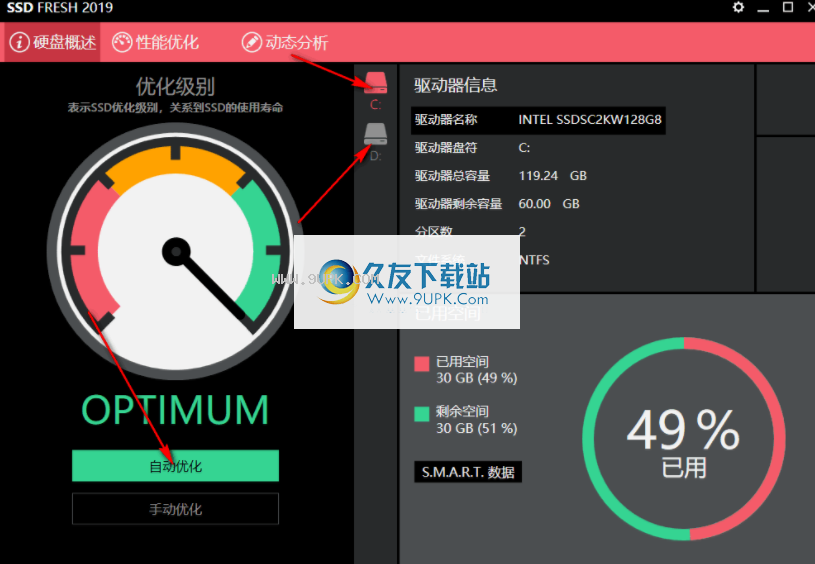Switch to the 性能优化 tab
Screen dimensions: 815x564
tap(155, 42)
